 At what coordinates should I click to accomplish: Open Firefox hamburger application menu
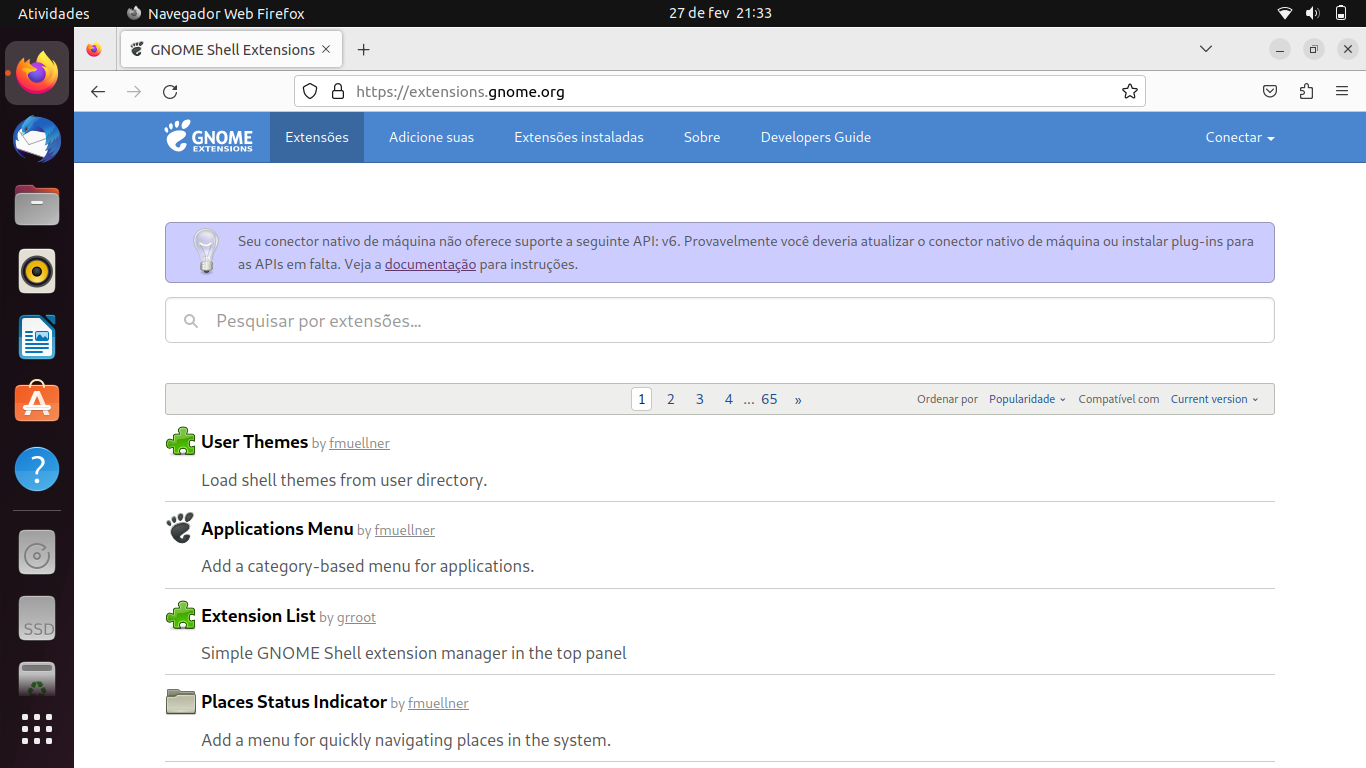pos(1342,91)
